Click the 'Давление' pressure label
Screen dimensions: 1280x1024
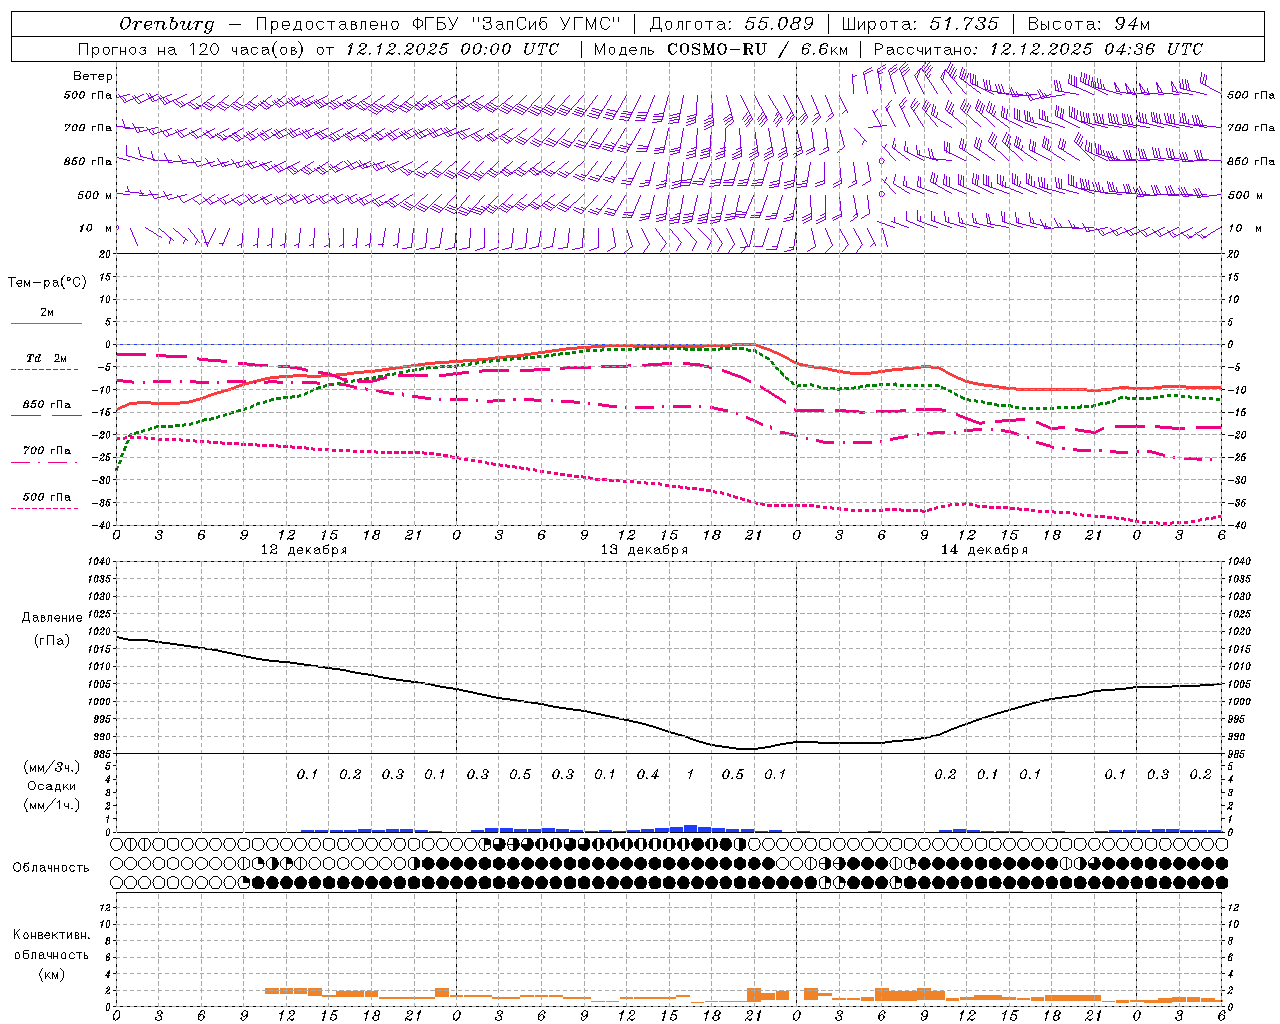tap(52, 618)
